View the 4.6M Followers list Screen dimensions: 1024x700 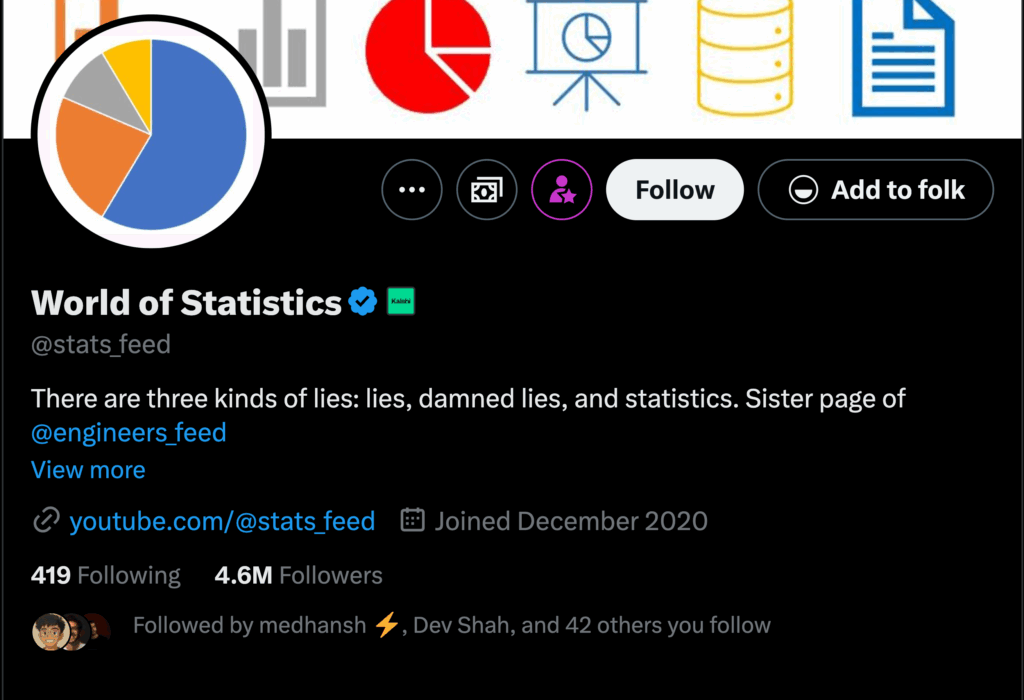click(x=298, y=575)
